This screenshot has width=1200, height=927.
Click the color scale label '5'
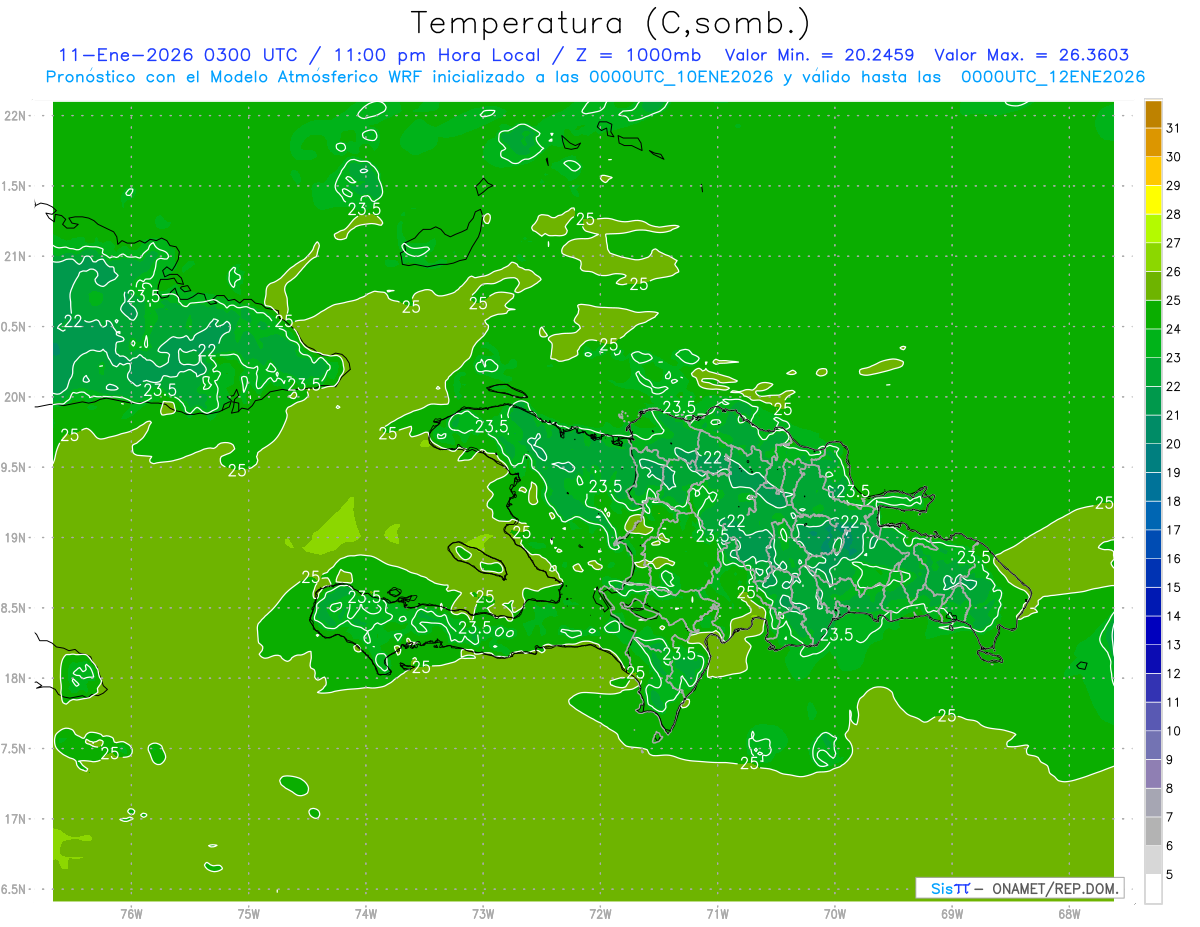point(1170,875)
